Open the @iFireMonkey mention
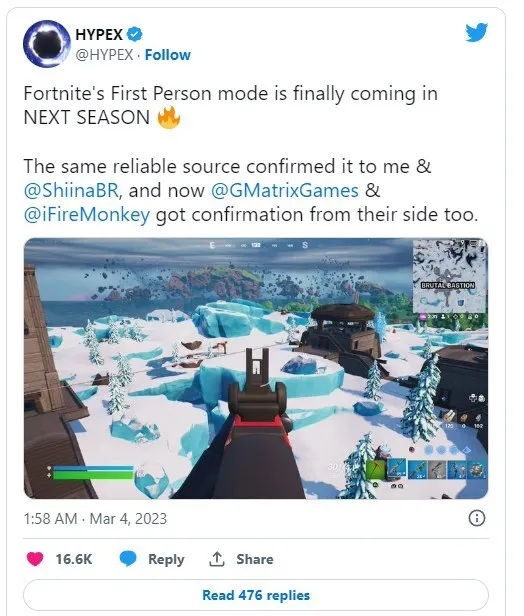Viewport: 524px width, 616px height. [x=87, y=214]
